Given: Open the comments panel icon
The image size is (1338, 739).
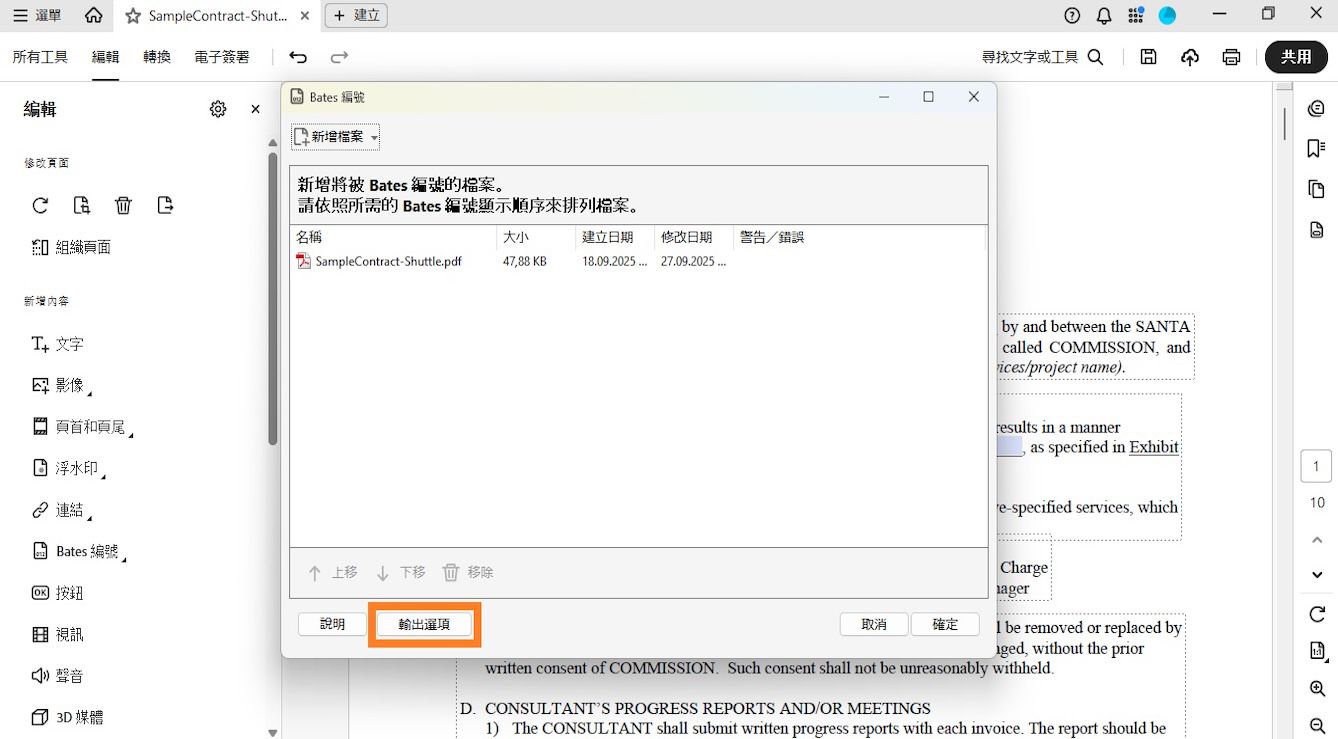Looking at the screenshot, I should click(x=1316, y=107).
